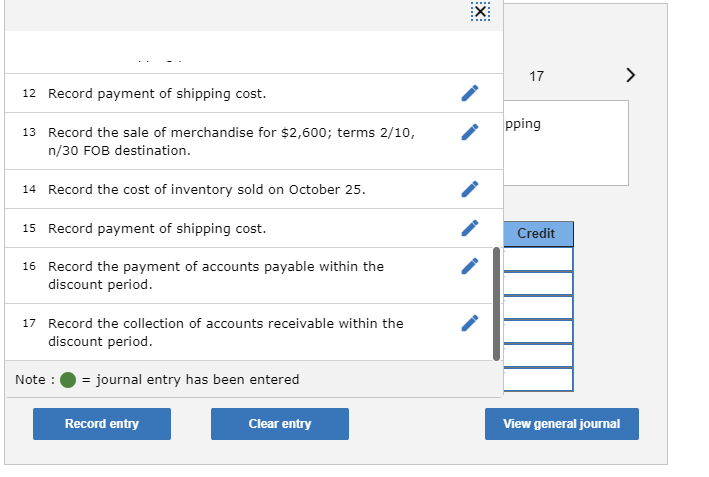Click the last Credit input cell
Screen dimensions: 709x477
pos(538,380)
